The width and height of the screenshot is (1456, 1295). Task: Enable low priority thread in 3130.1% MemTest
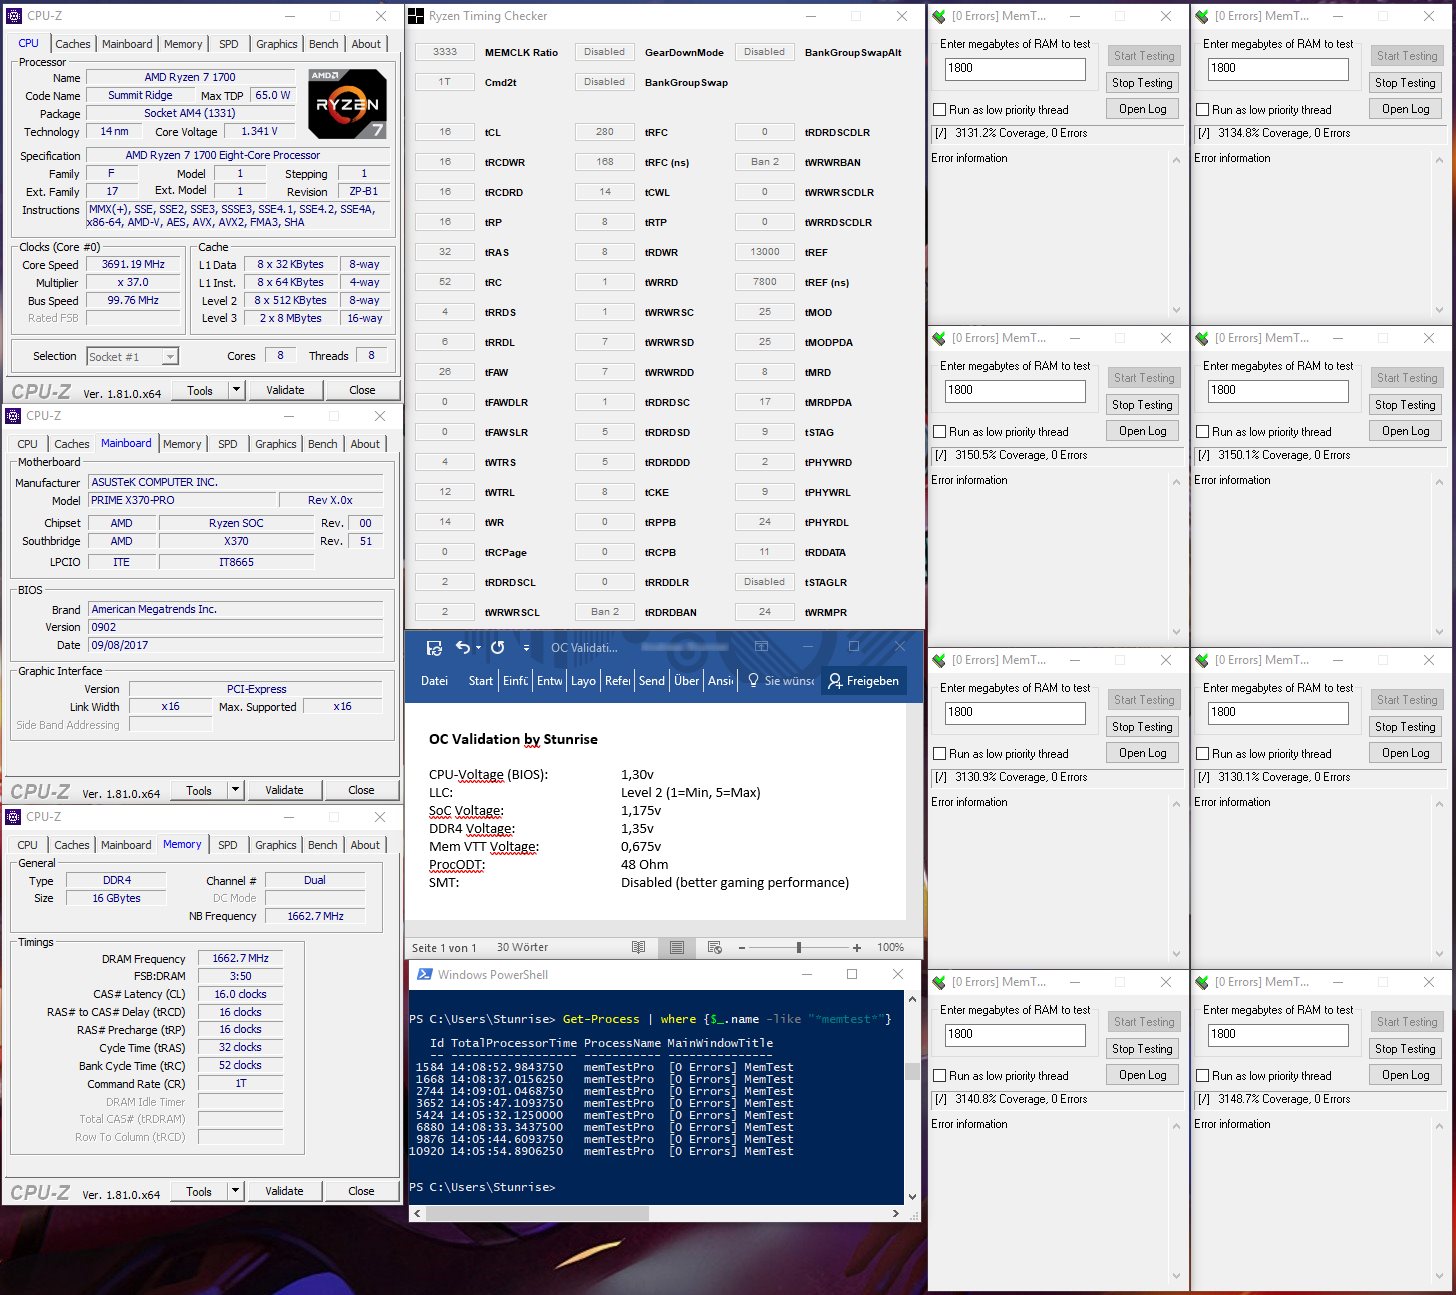tap(1202, 754)
